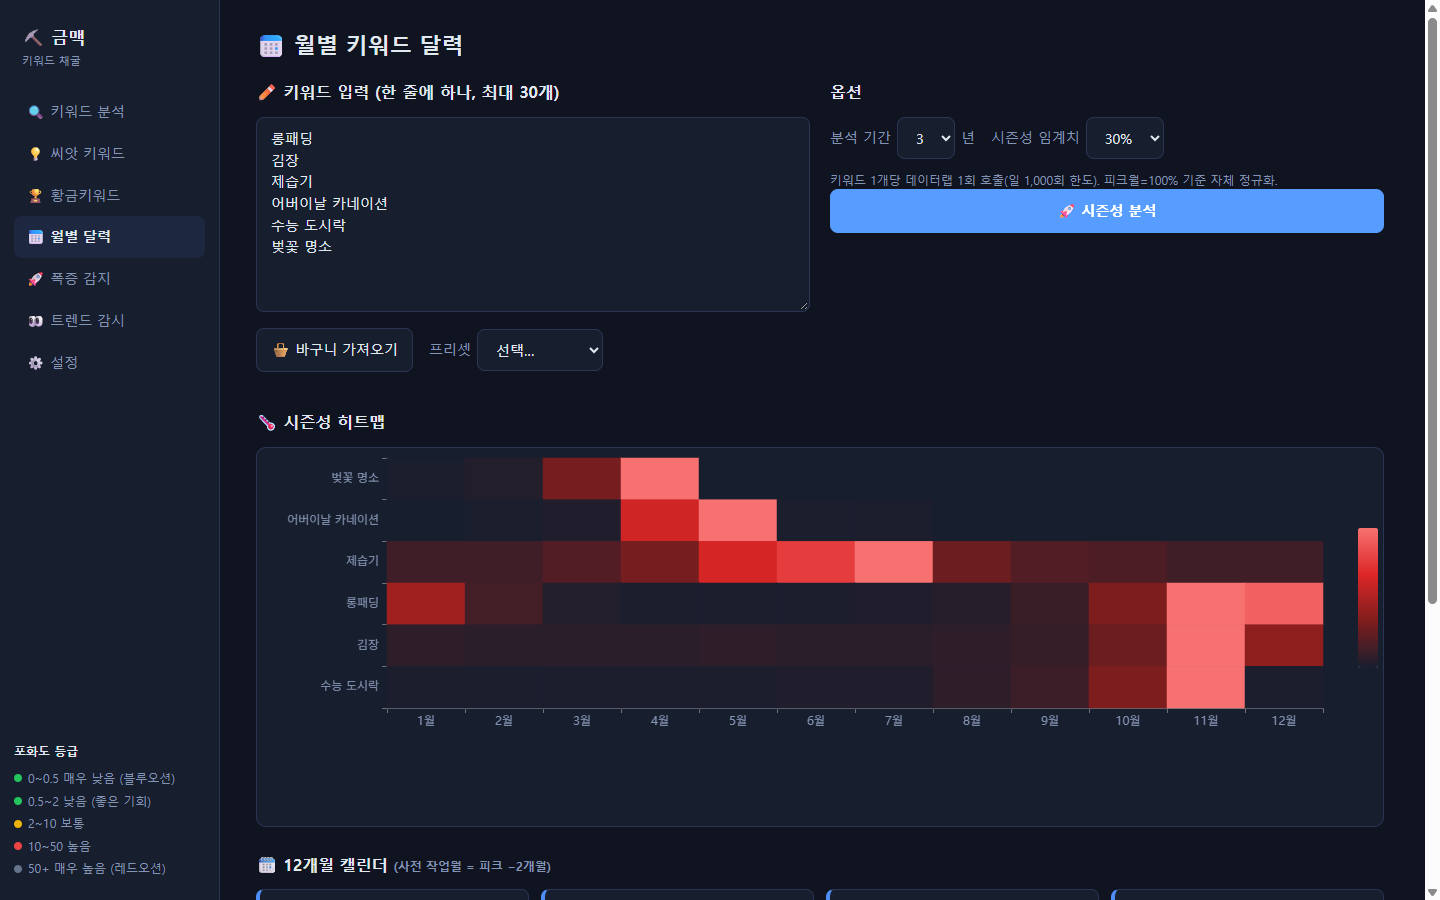1440x900 pixels.
Task: Click the pencil icon beside 키워드 입력
Action: (x=266, y=93)
